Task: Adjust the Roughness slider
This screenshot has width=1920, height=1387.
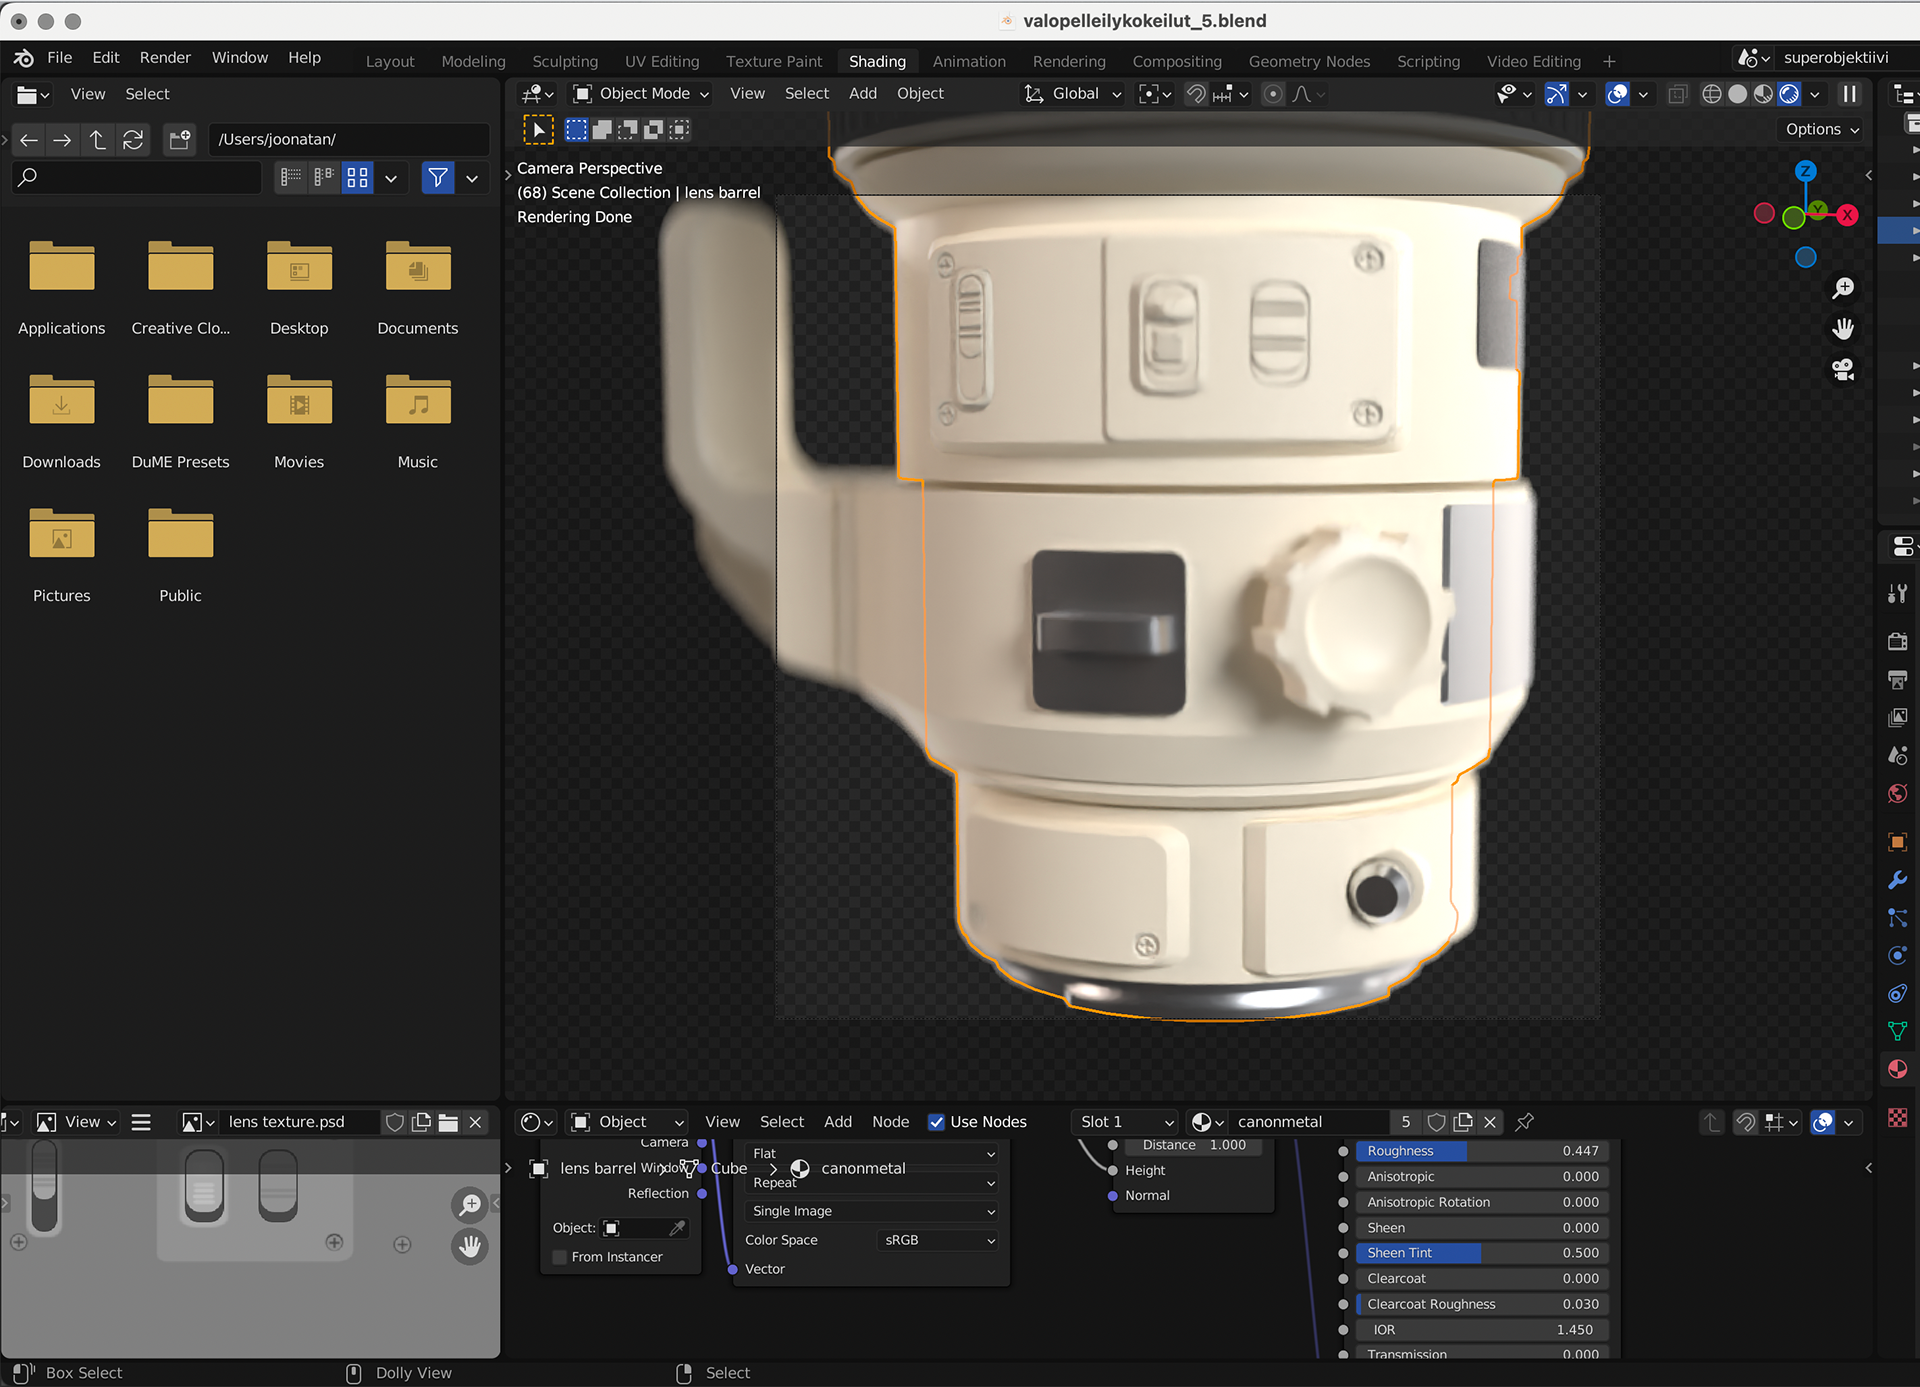Action: point(1482,1151)
